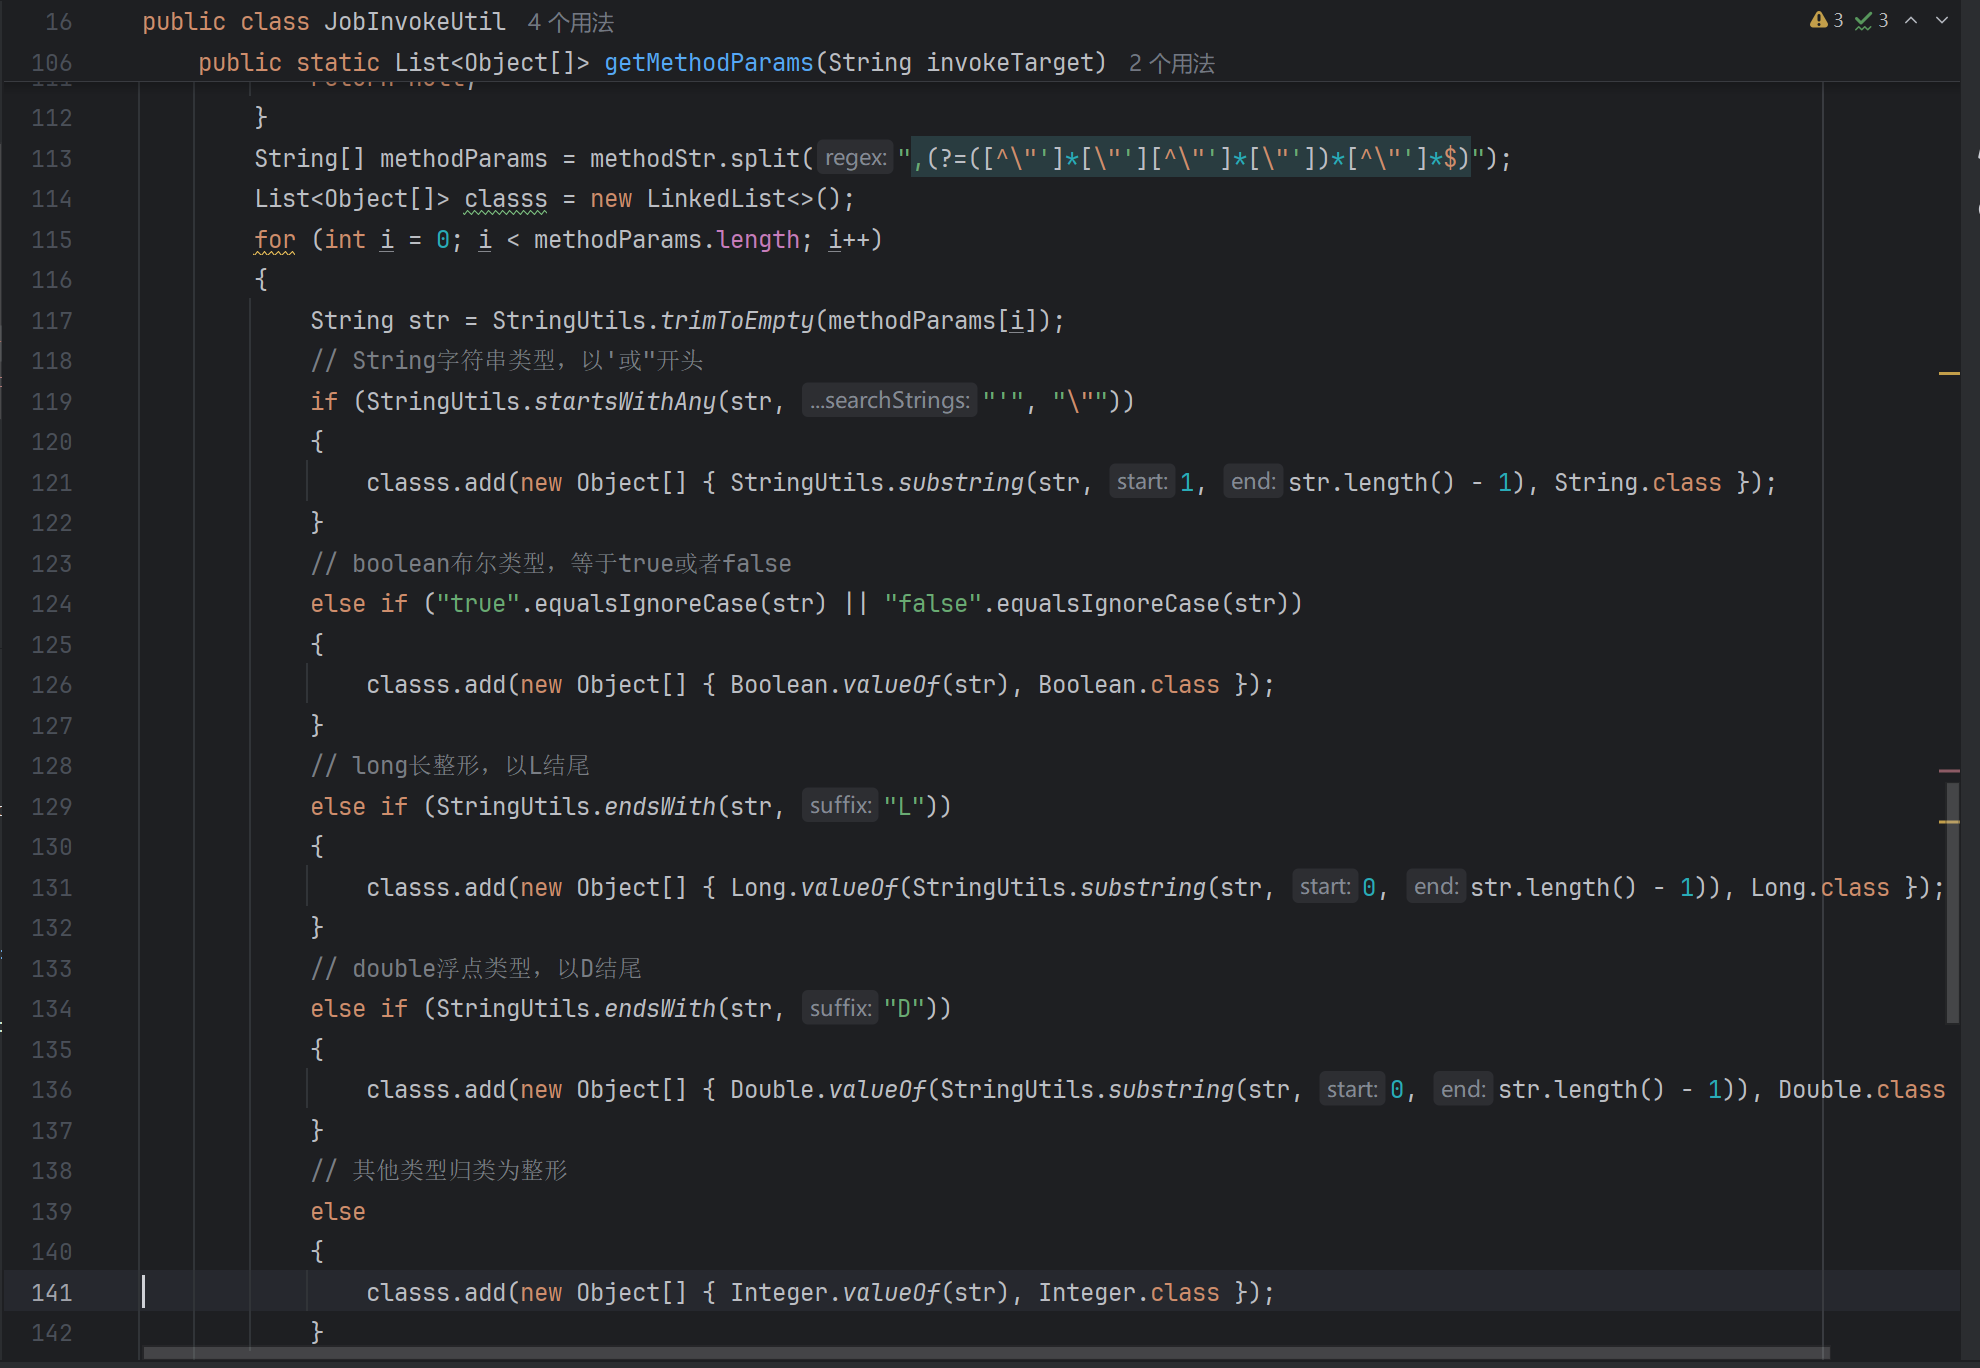Click the JobInvokeUtil class name
Viewport: 1980px width, 1368px height.
[x=414, y=22]
